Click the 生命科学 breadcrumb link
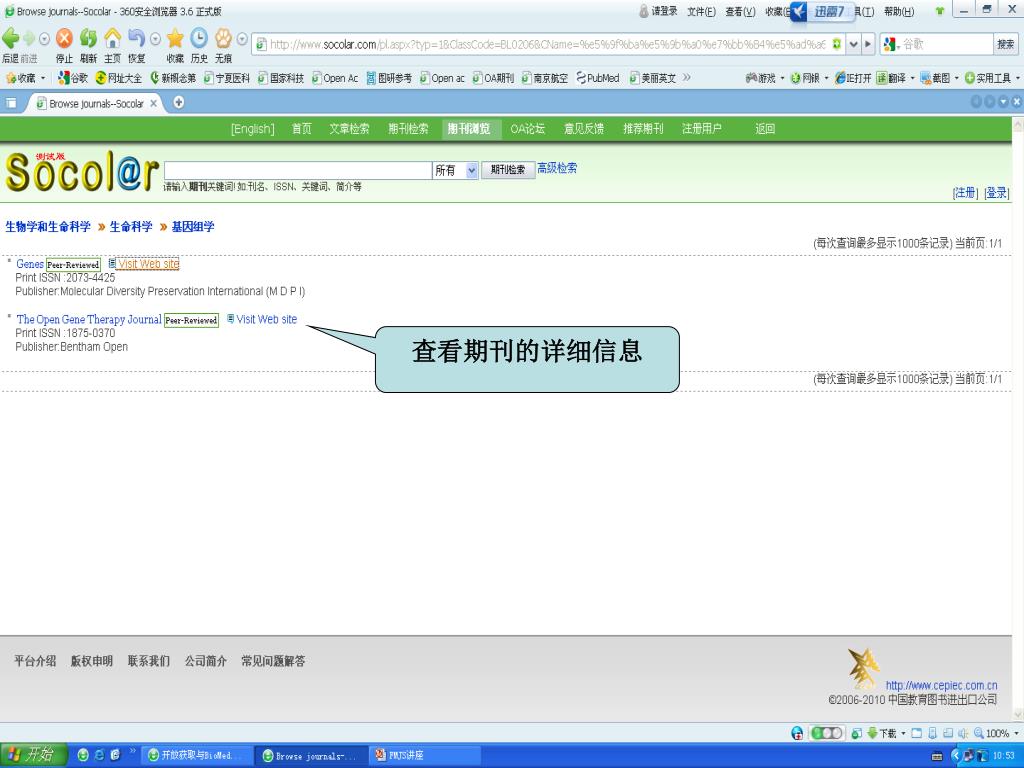This screenshot has width=1024, height=768. coord(131,227)
